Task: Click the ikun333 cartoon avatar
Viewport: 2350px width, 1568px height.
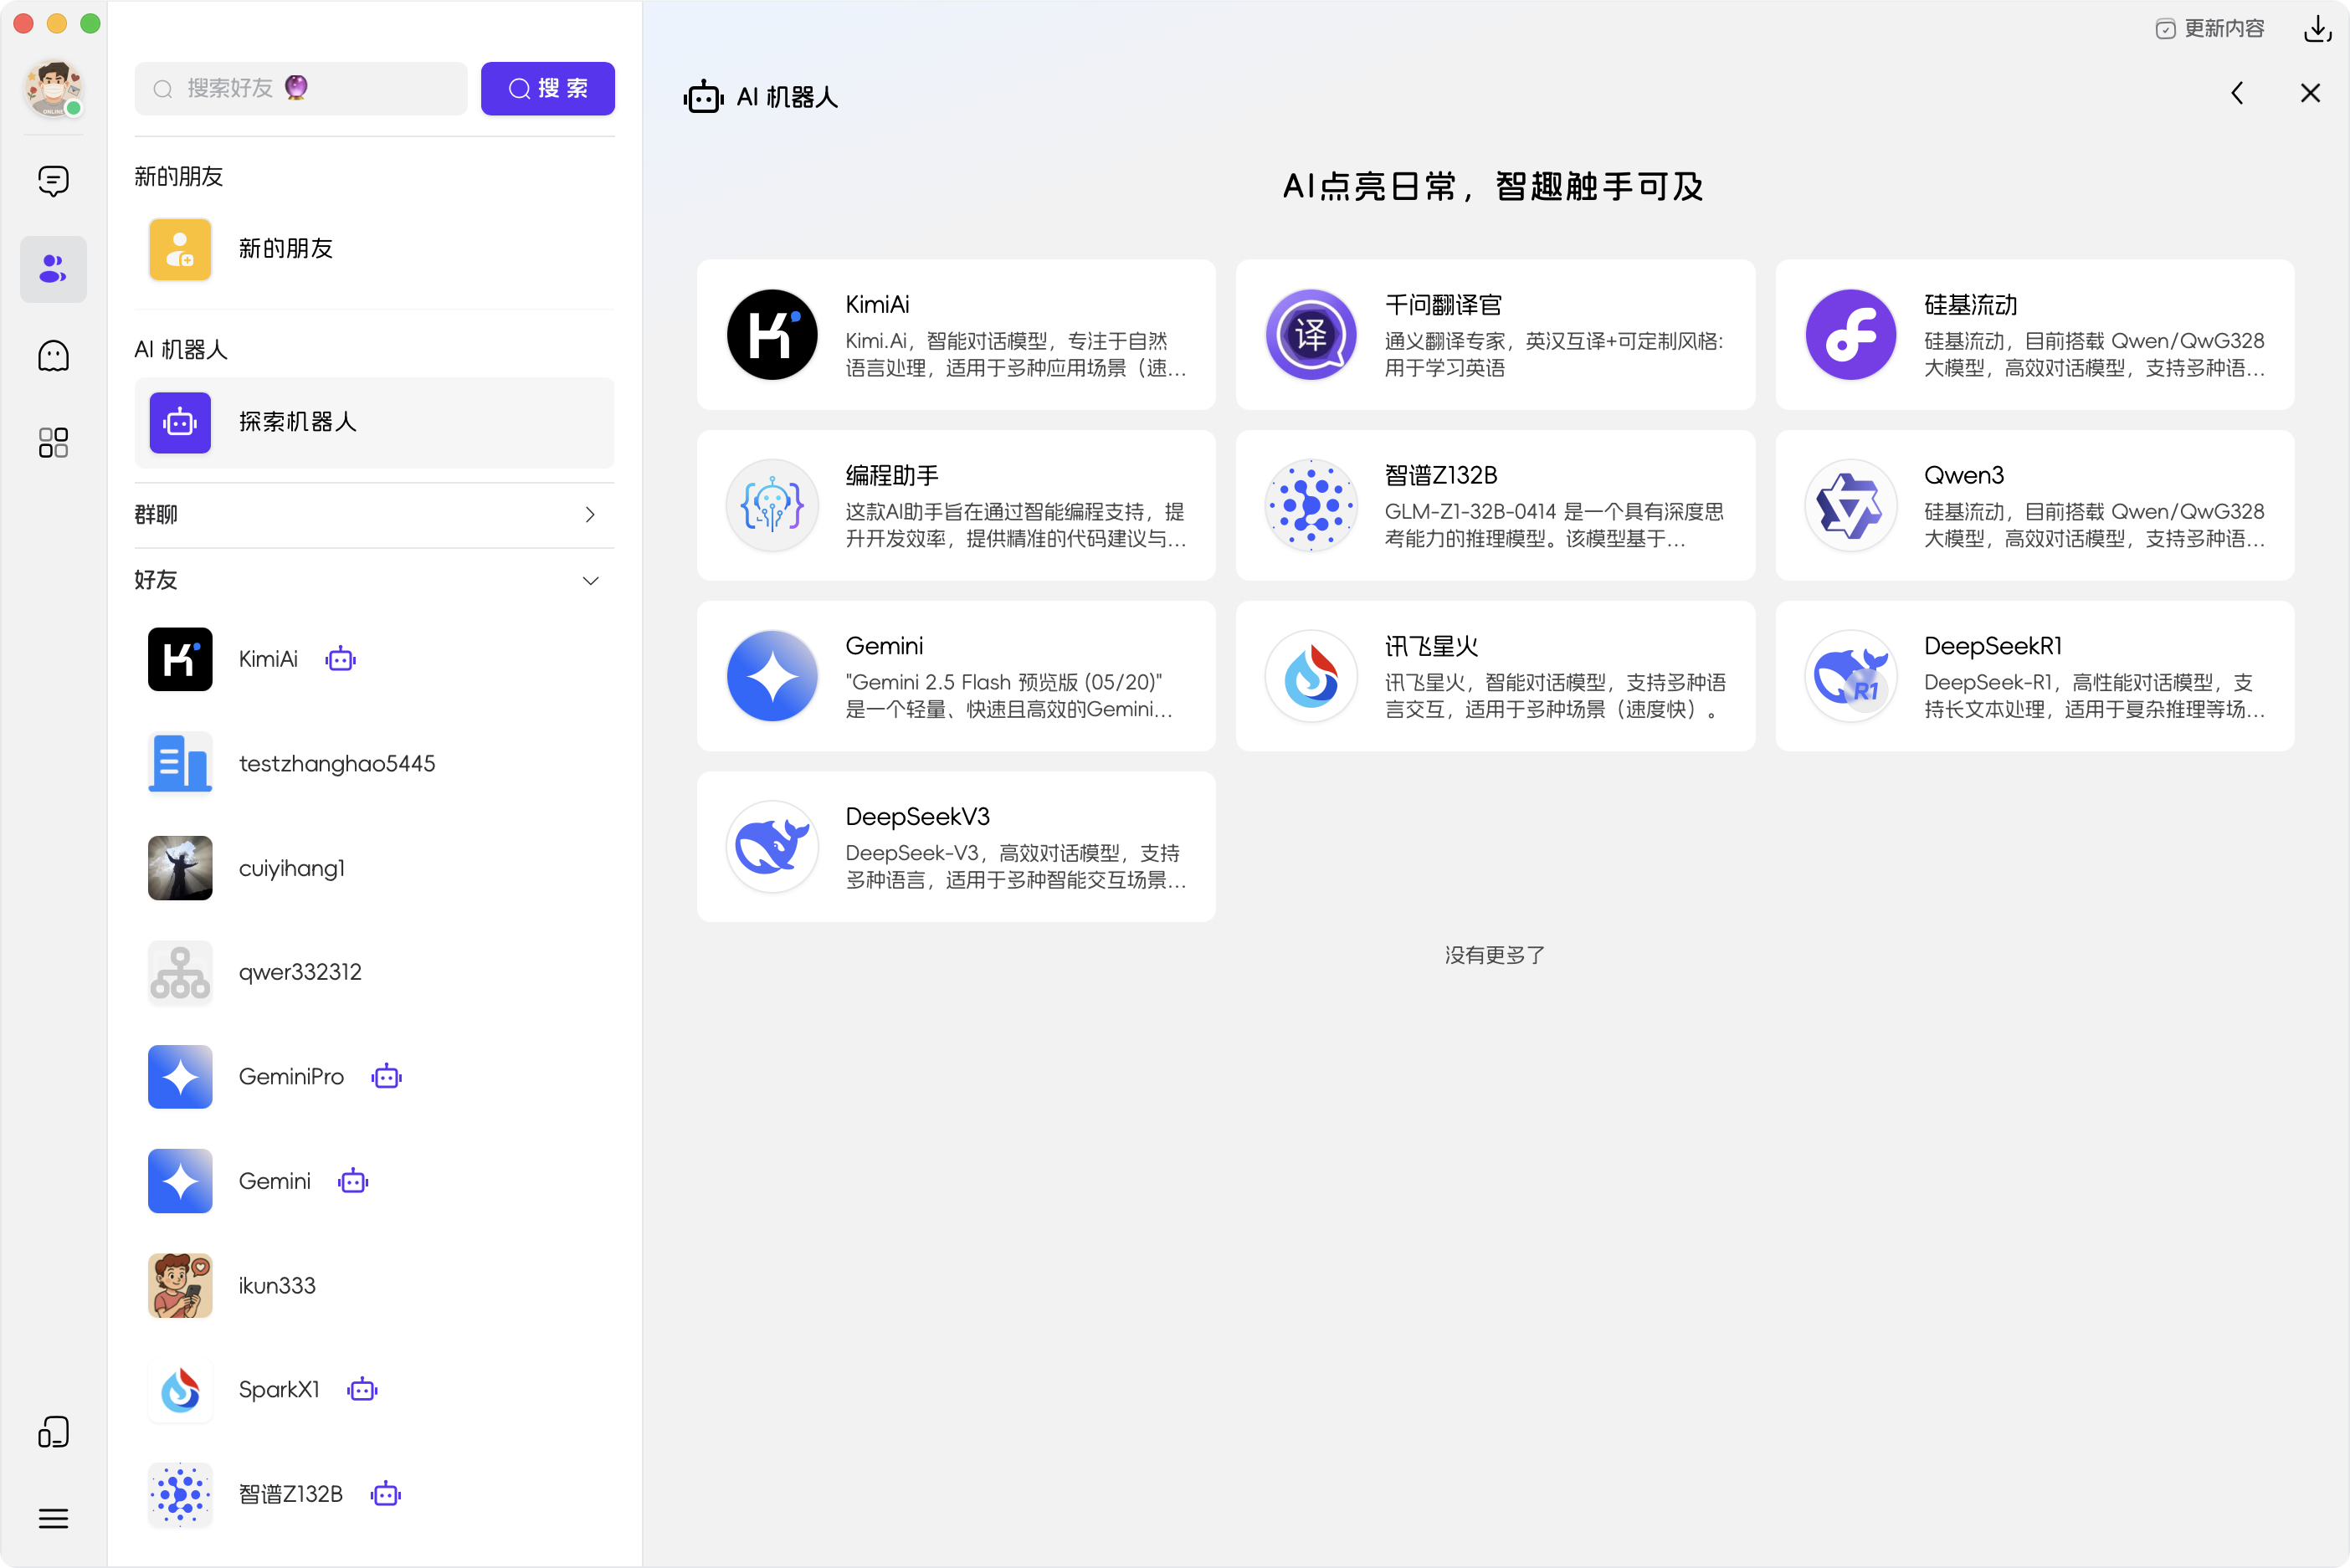Action: [180, 1286]
